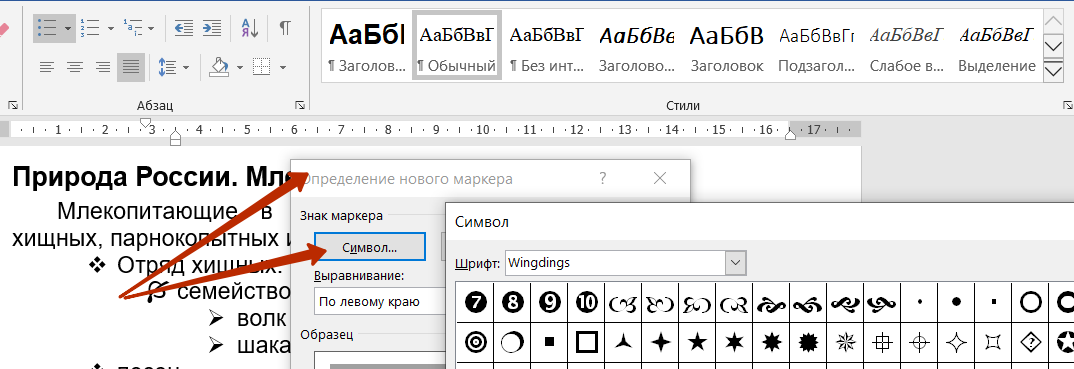Align text to the left
Viewport: 1074px width, 369px height.
click(47, 67)
